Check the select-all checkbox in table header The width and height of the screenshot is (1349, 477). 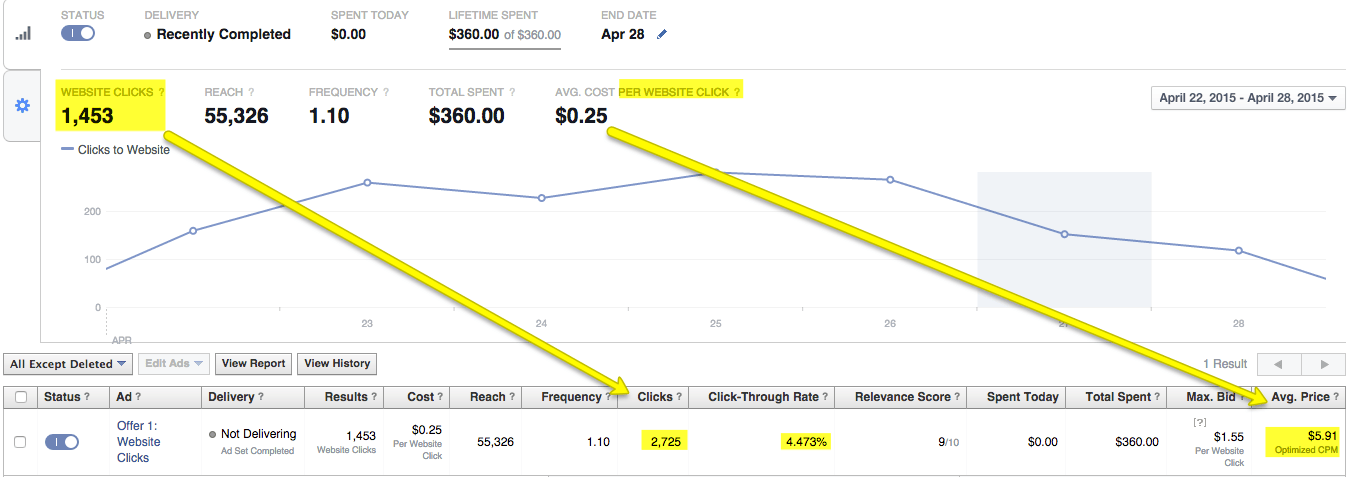[21, 397]
